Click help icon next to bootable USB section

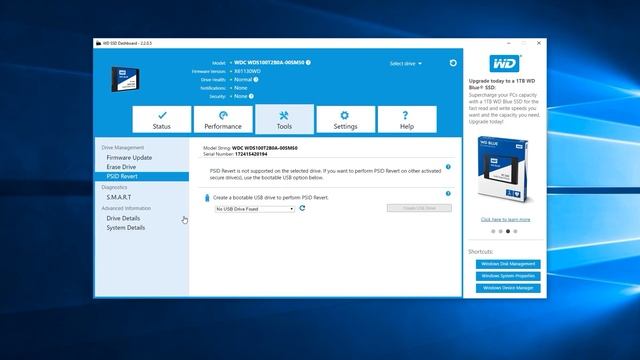[448, 193]
